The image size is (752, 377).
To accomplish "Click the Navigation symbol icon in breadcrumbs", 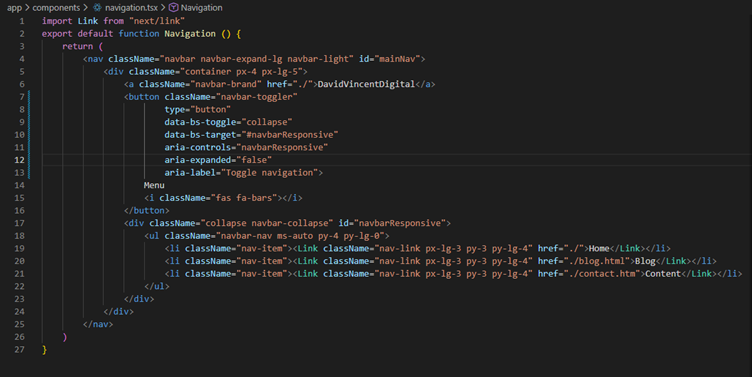I will pyautogui.click(x=174, y=8).
